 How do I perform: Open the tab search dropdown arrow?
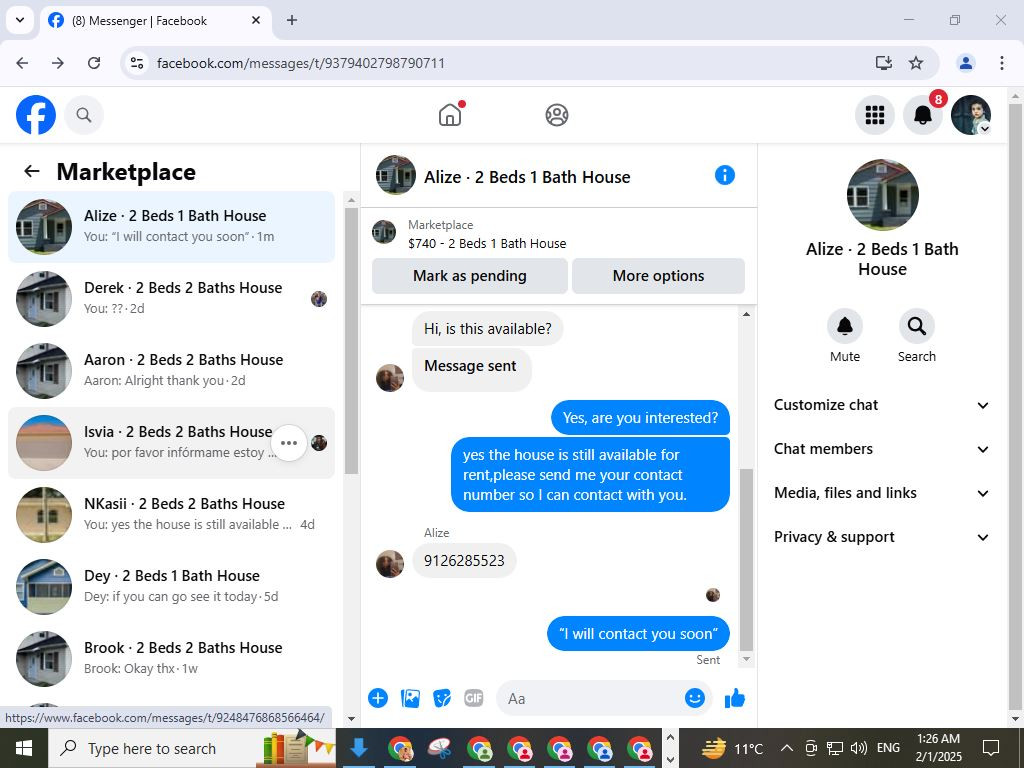tap(20, 20)
